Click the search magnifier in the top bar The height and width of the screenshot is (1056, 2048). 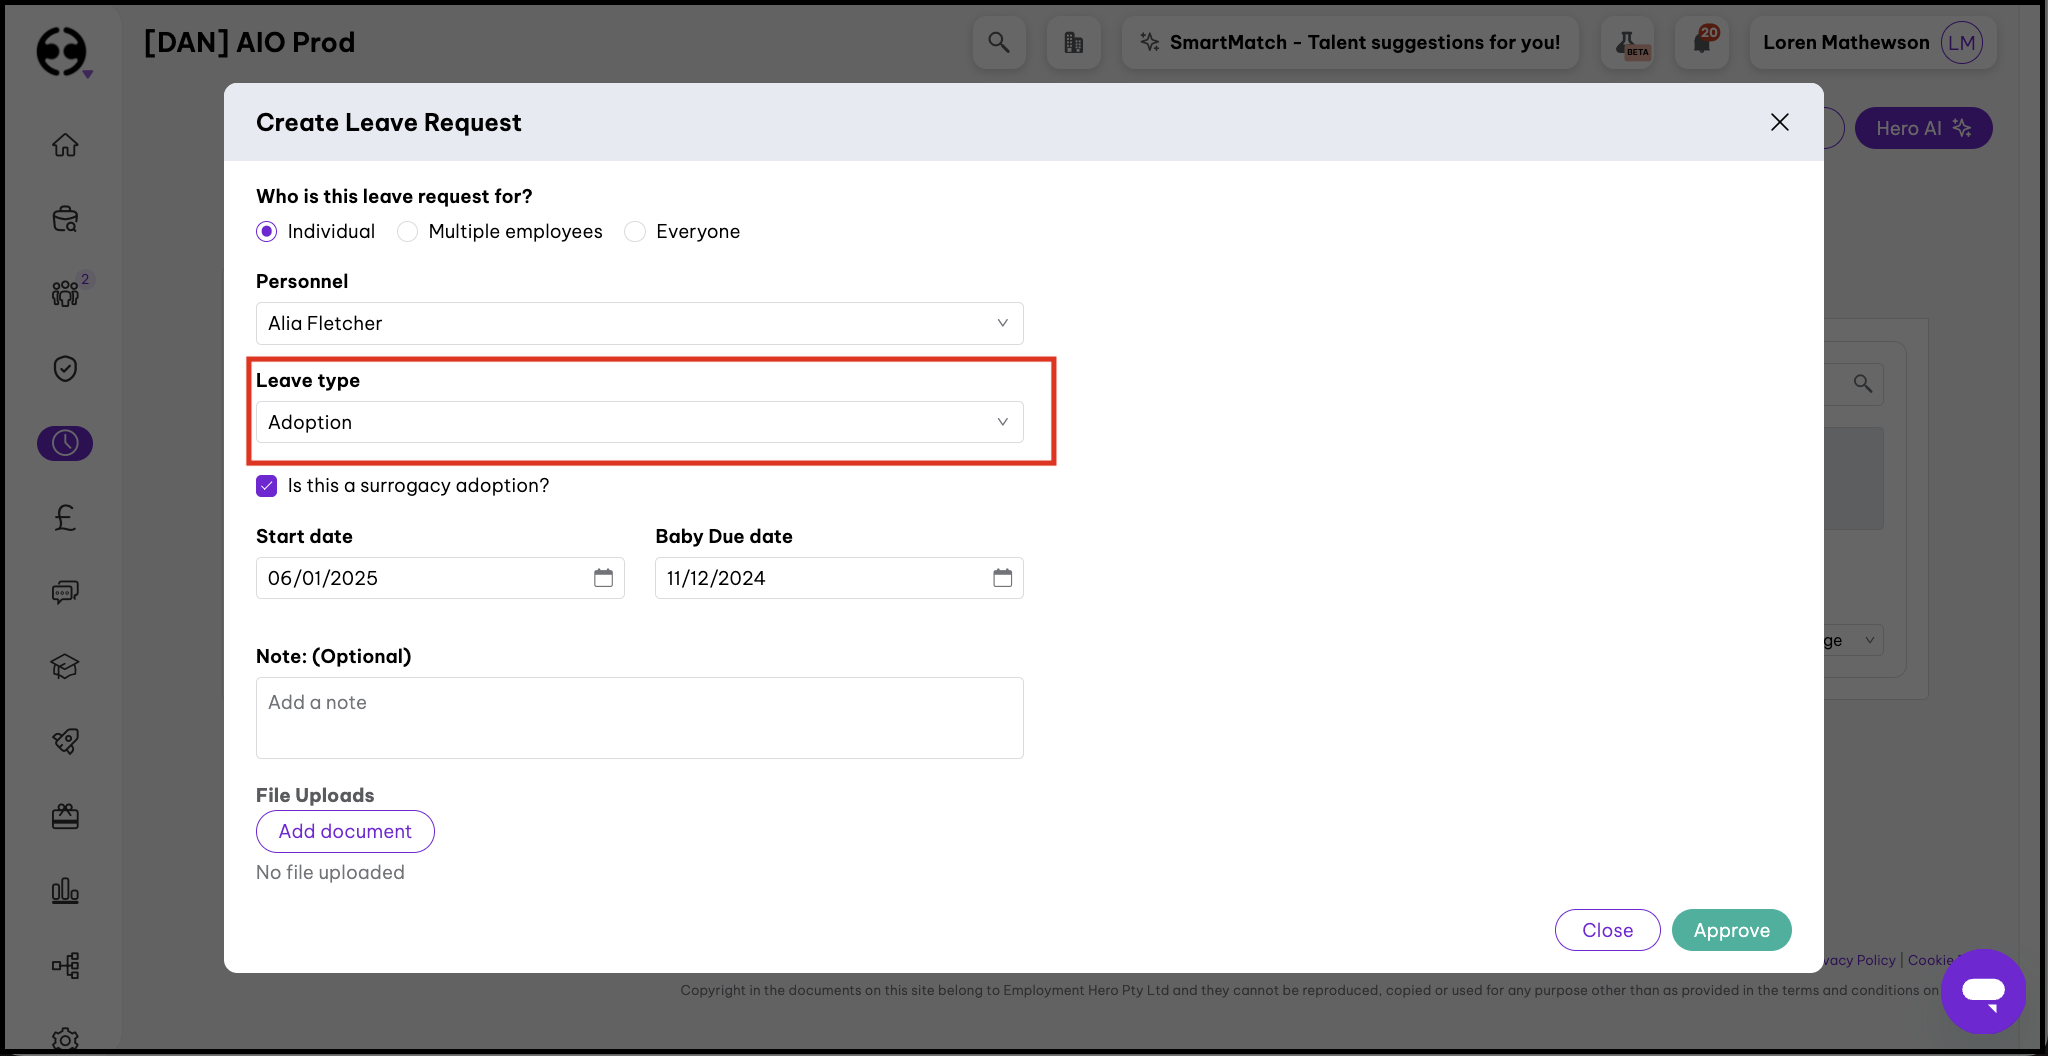tap(998, 42)
